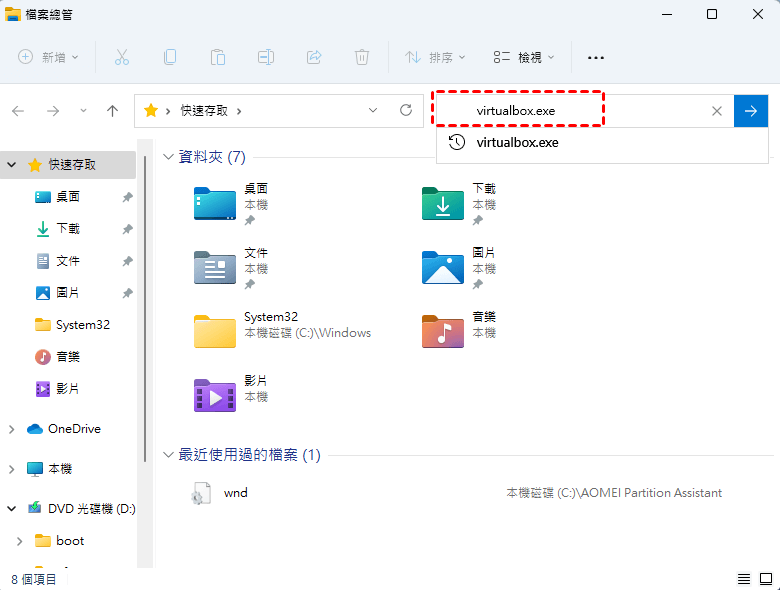Screen dimensions: 780x590
Task: Click the Delete trash can icon
Action: click(362, 57)
